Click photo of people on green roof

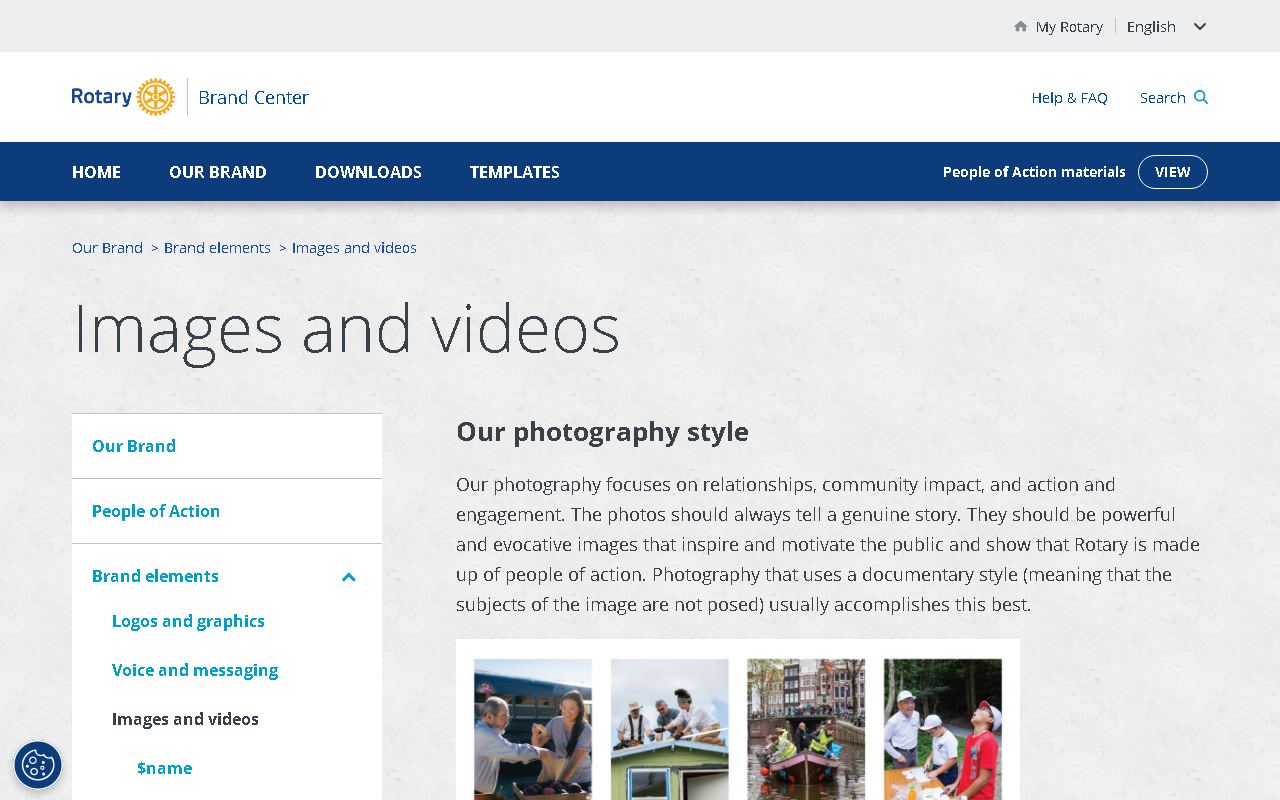[x=670, y=729]
